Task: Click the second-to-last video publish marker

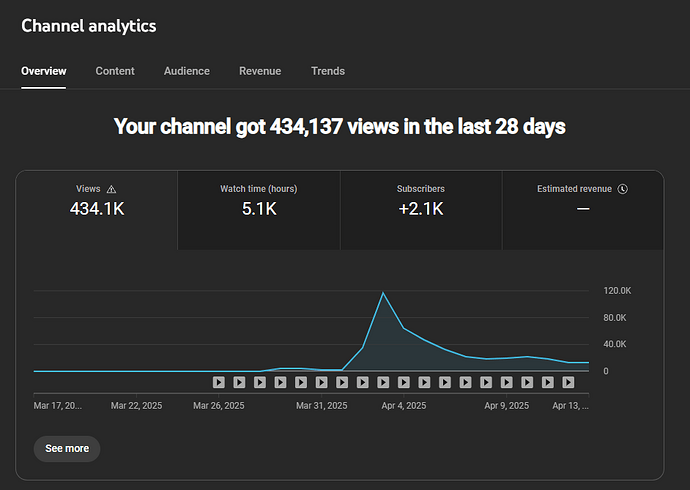Action: tap(548, 382)
